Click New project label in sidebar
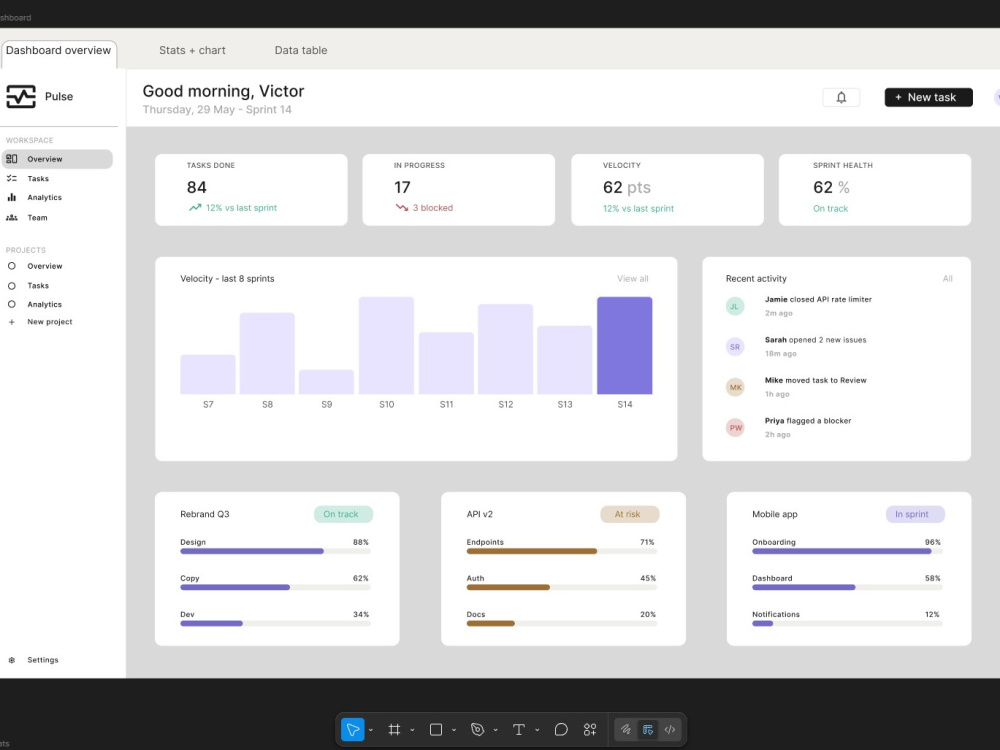The height and width of the screenshot is (750, 1000). [x=50, y=322]
